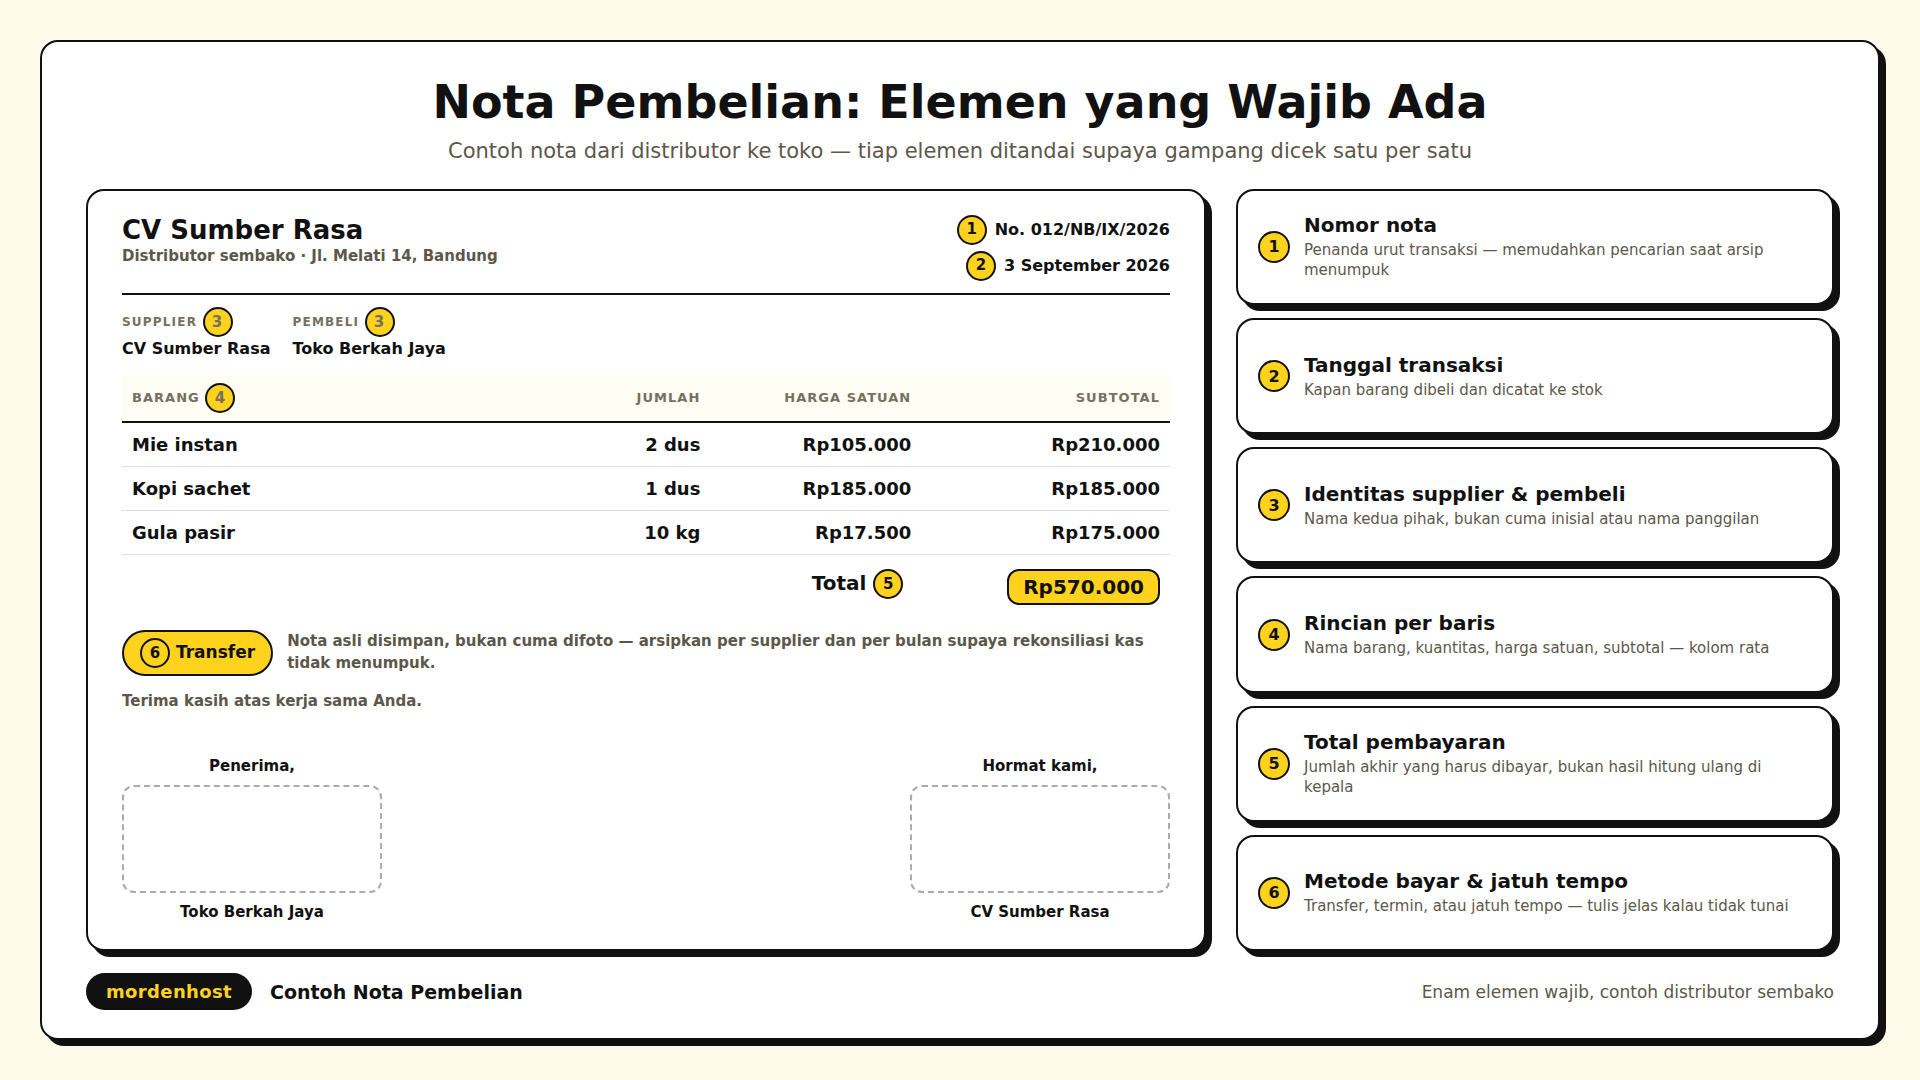The width and height of the screenshot is (1920, 1080).
Task: Click the Hormat kami signature box
Action: (x=1040, y=839)
